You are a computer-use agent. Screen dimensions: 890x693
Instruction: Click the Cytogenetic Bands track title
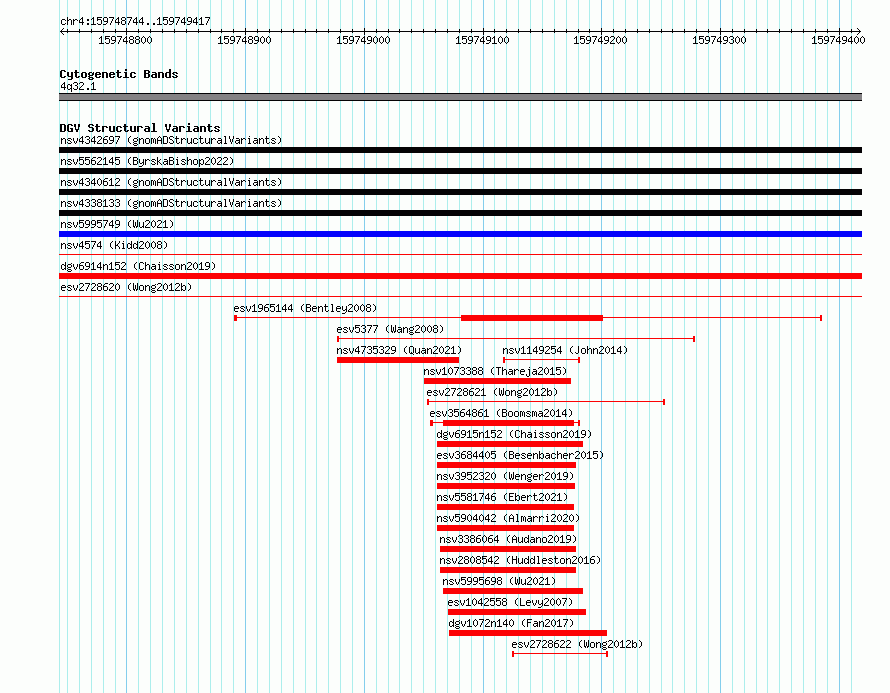tap(119, 74)
